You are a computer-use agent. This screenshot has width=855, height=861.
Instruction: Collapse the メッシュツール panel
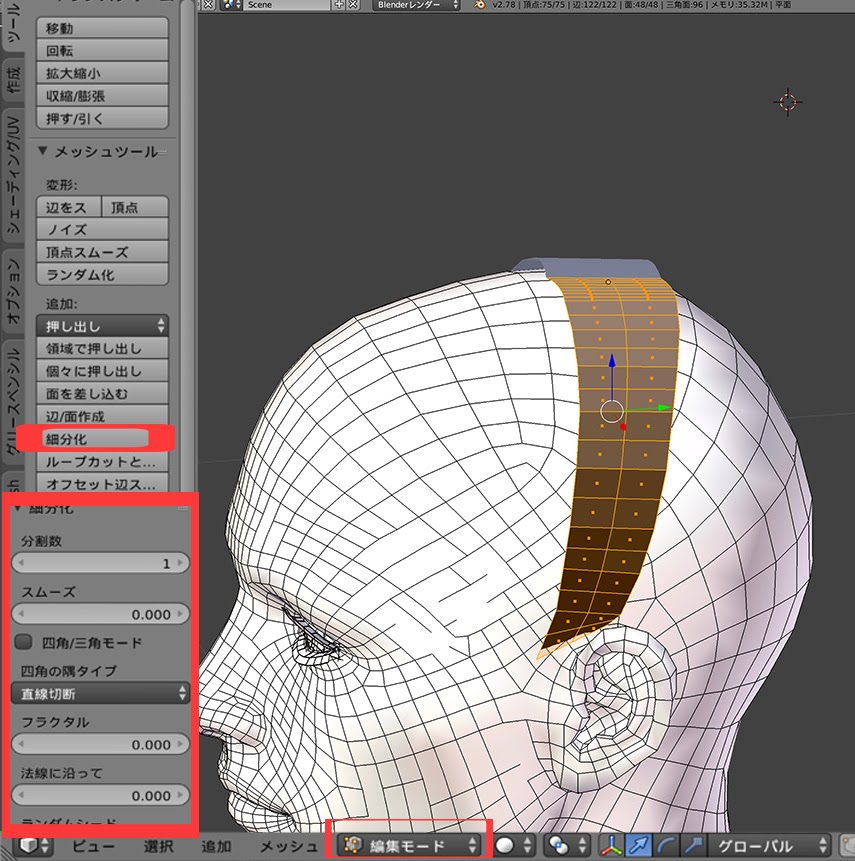point(43,152)
